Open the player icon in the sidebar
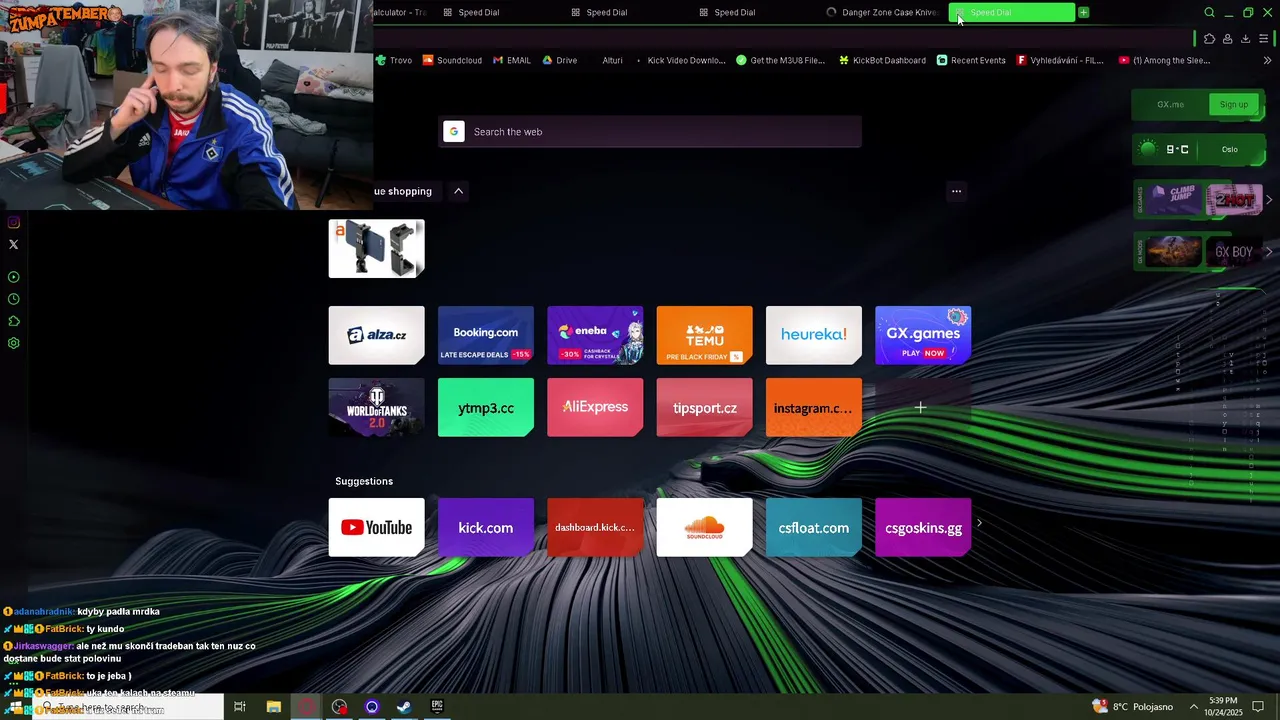 click(x=13, y=277)
